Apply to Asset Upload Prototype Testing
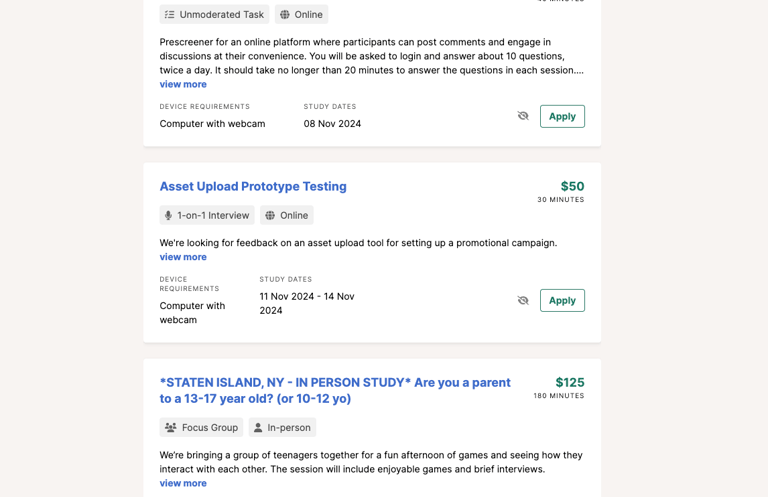The height and width of the screenshot is (497, 768). tap(562, 301)
